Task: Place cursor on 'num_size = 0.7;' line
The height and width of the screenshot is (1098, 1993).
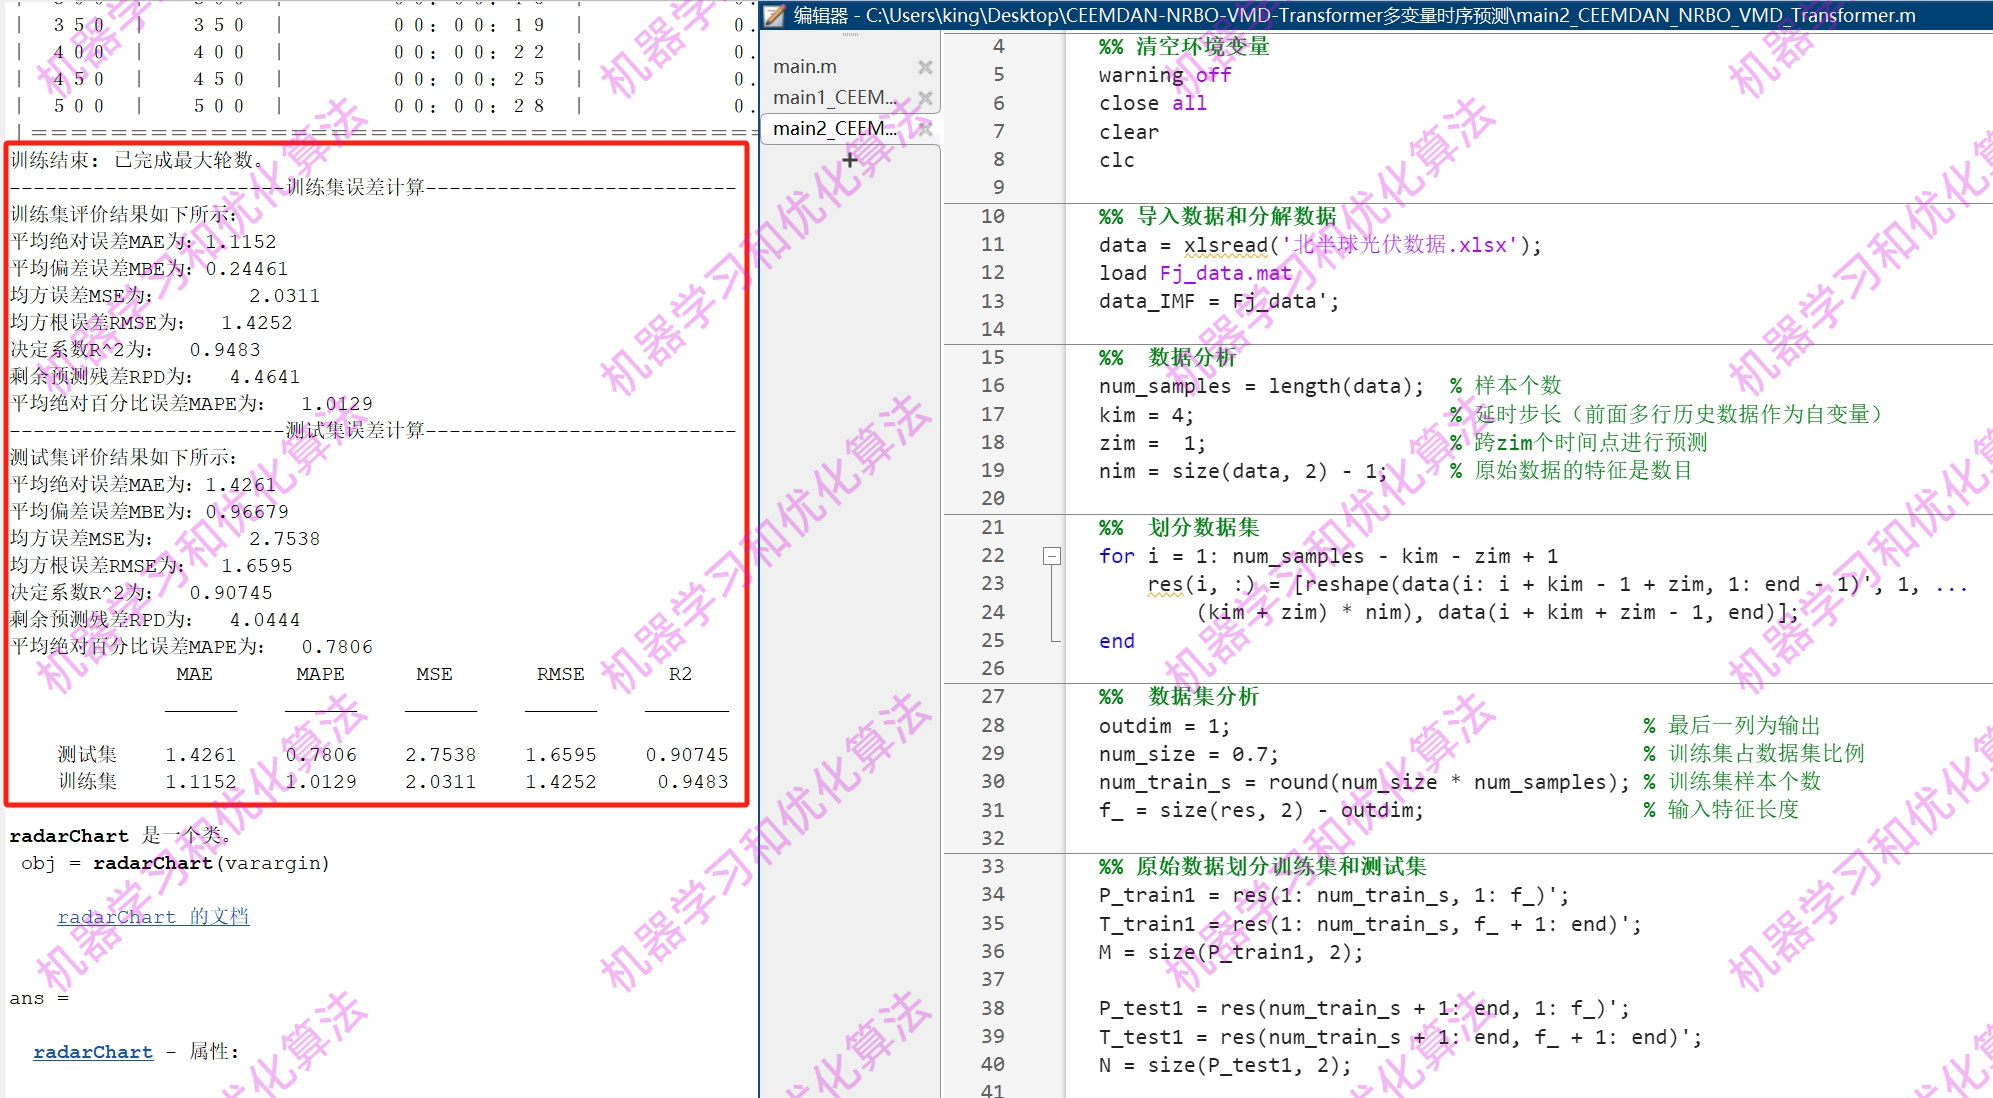Action: (1188, 754)
